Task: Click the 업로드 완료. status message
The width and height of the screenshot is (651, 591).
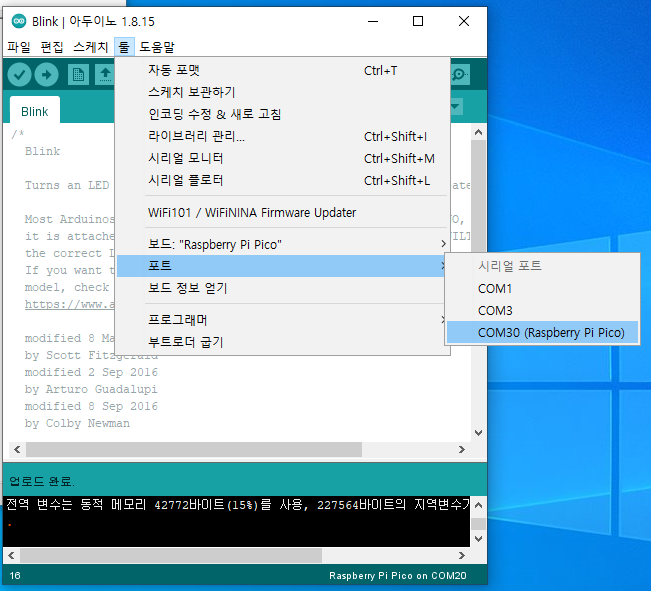Action: coord(42,481)
